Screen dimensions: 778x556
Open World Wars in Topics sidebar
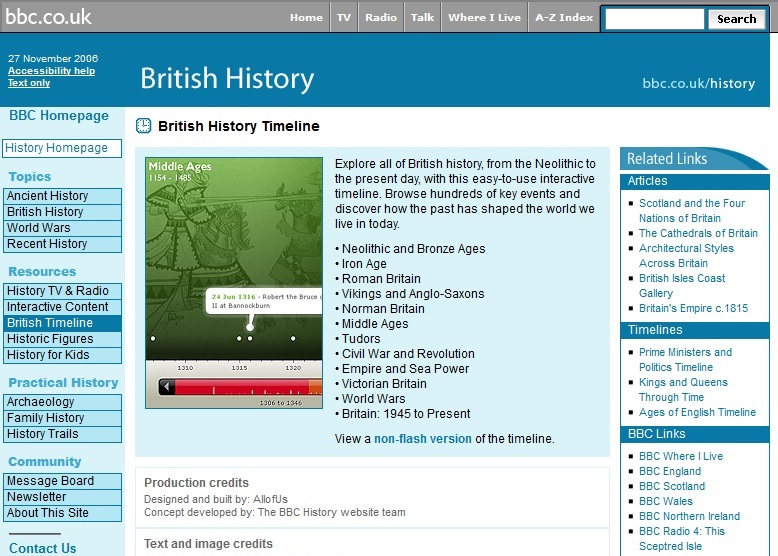(x=63, y=228)
